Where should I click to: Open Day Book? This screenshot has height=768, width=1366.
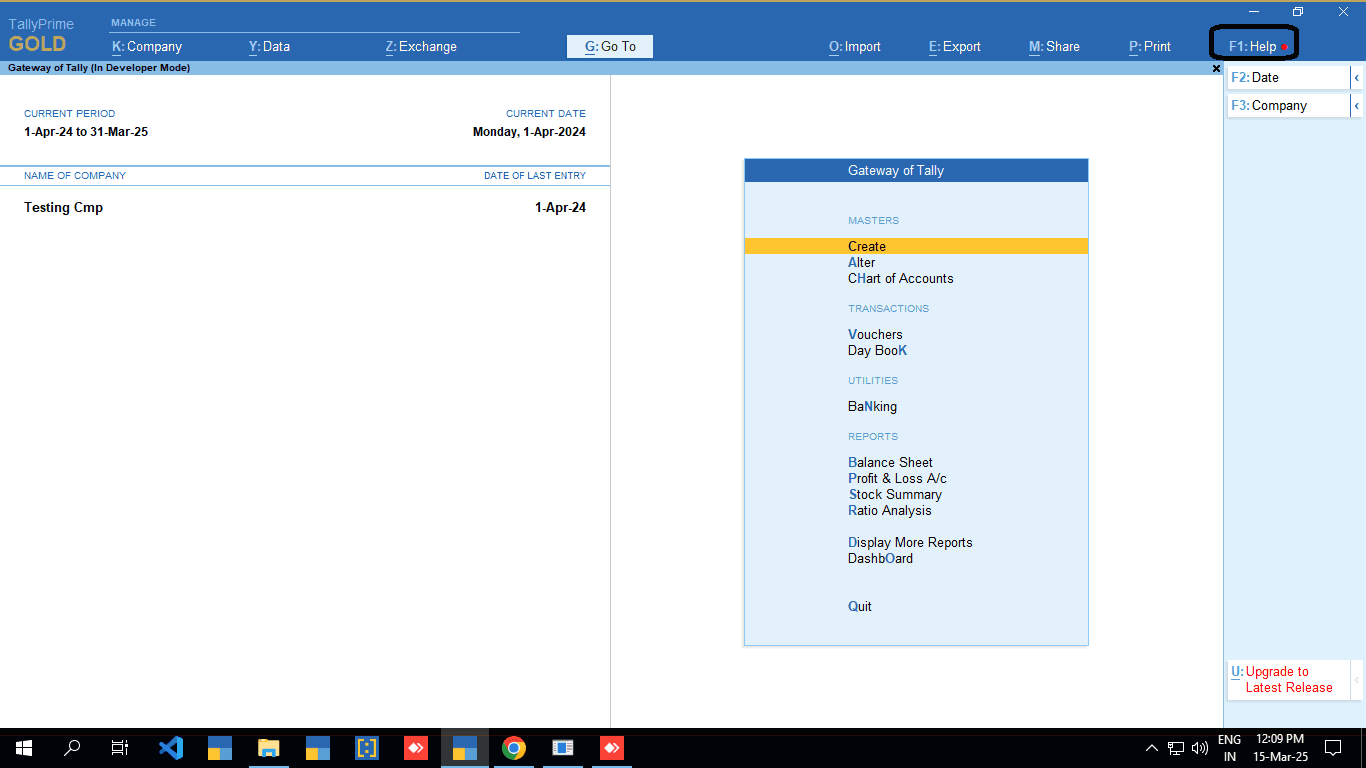tap(877, 350)
